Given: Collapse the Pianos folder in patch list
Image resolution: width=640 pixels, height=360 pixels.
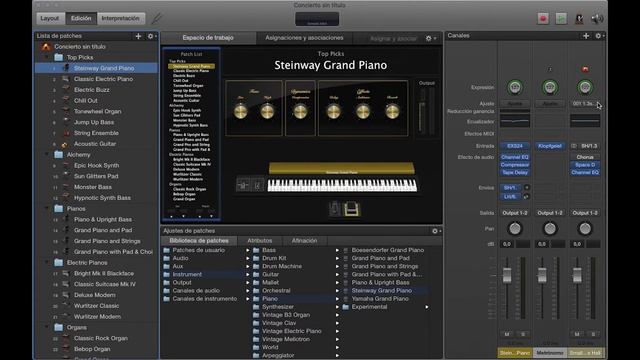Looking at the screenshot, I should tap(47, 209).
